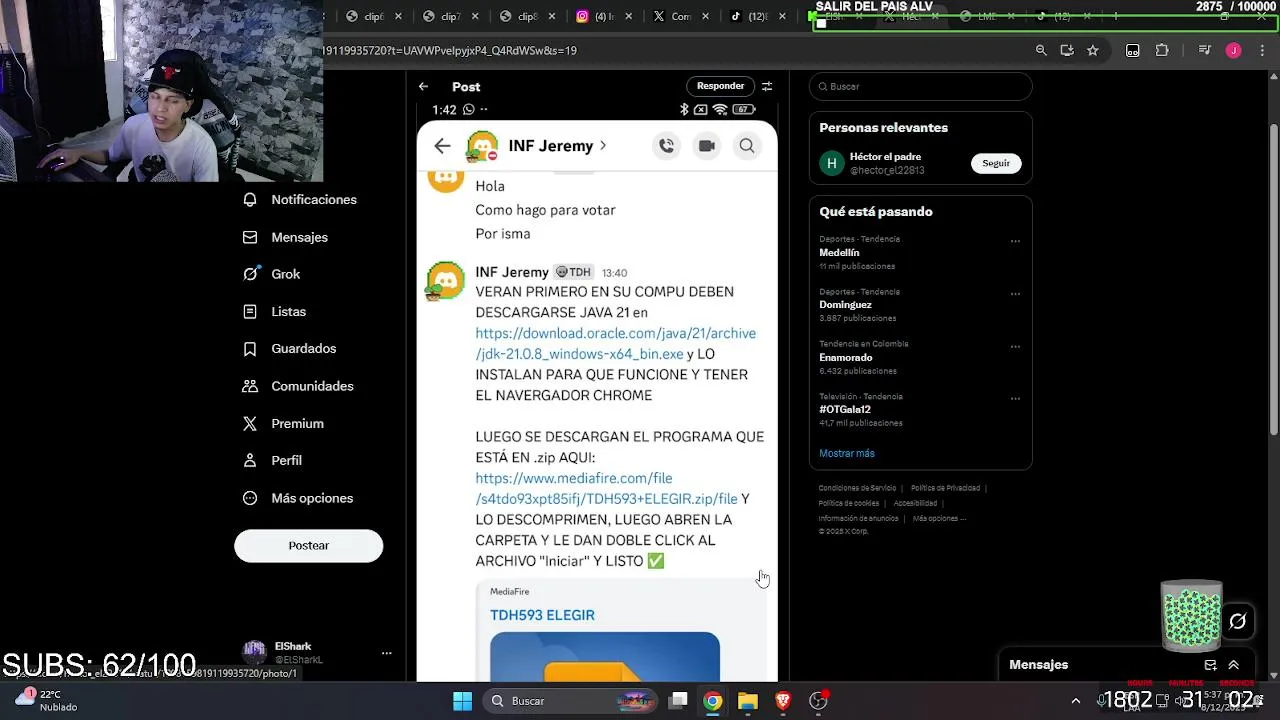Open File Explorer from taskbar

point(748,701)
